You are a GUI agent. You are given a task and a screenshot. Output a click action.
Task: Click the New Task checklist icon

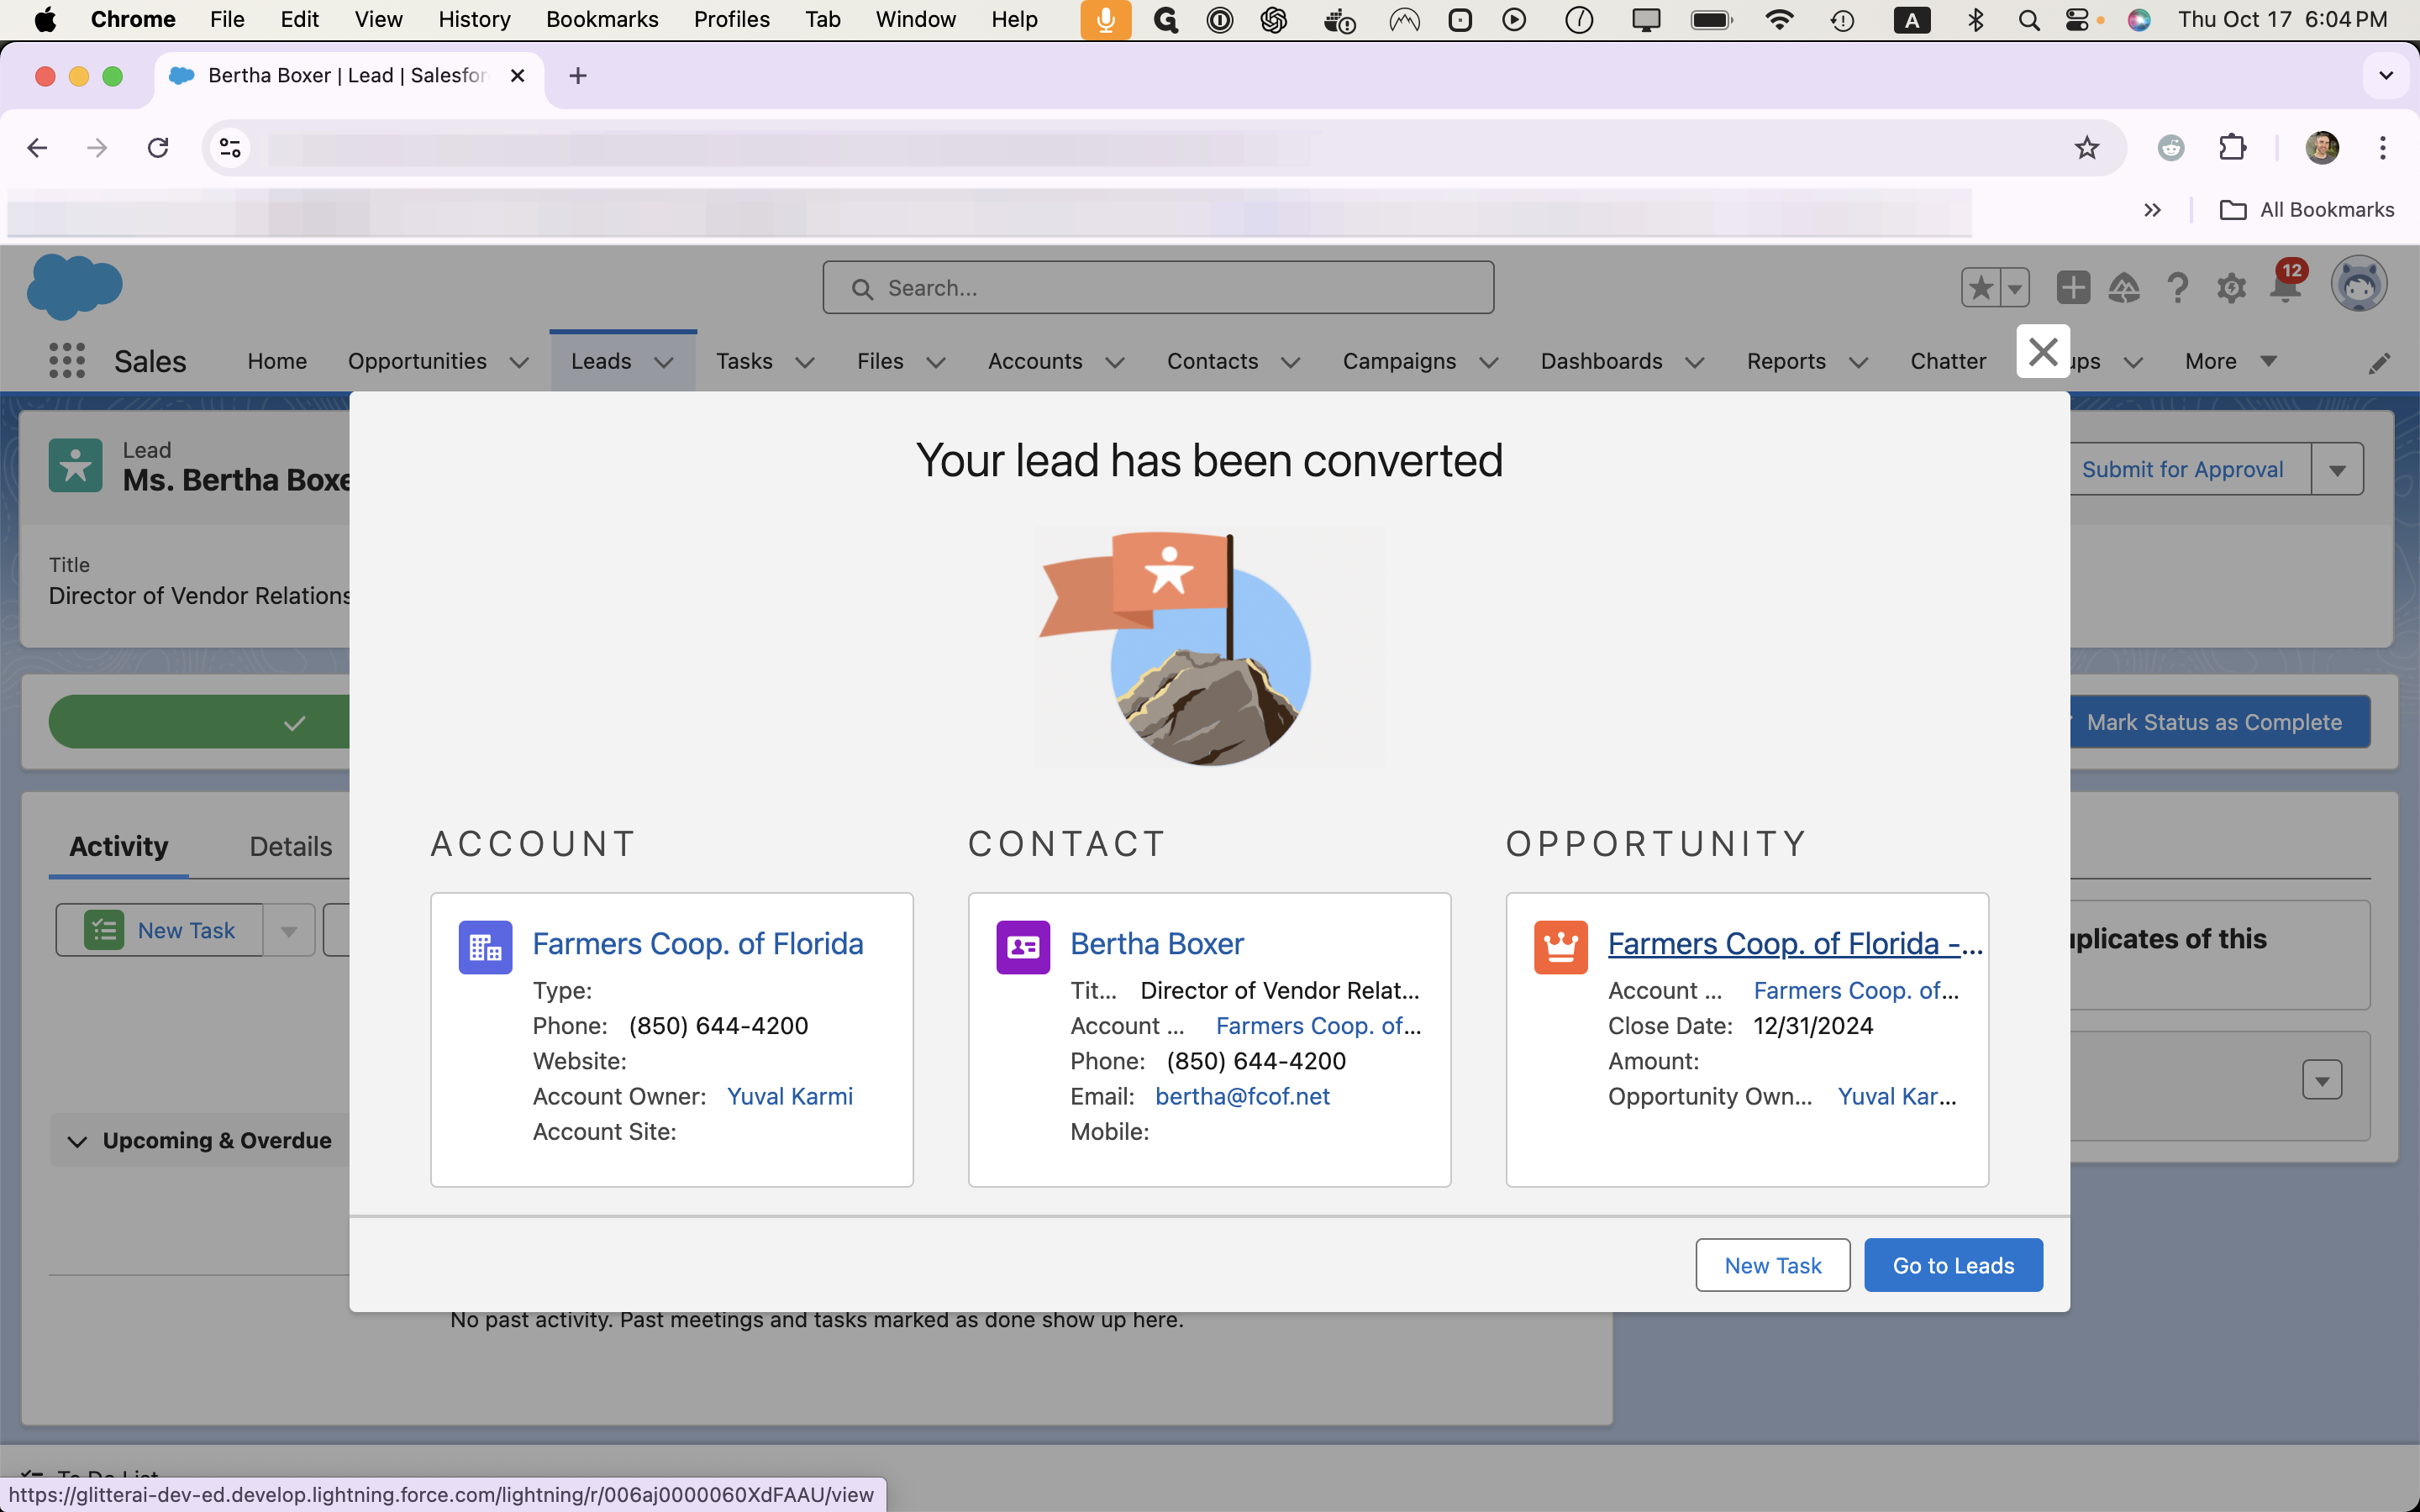tap(104, 930)
